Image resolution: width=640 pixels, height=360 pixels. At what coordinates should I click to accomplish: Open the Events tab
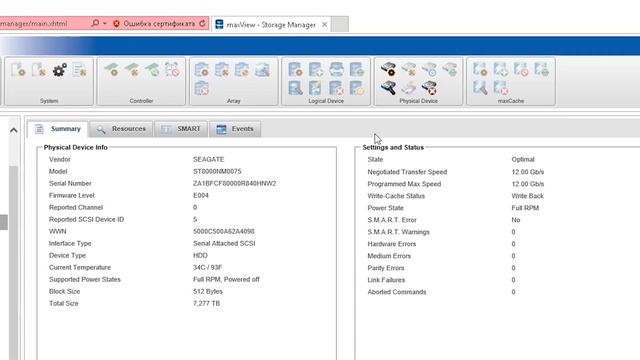(x=235, y=129)
